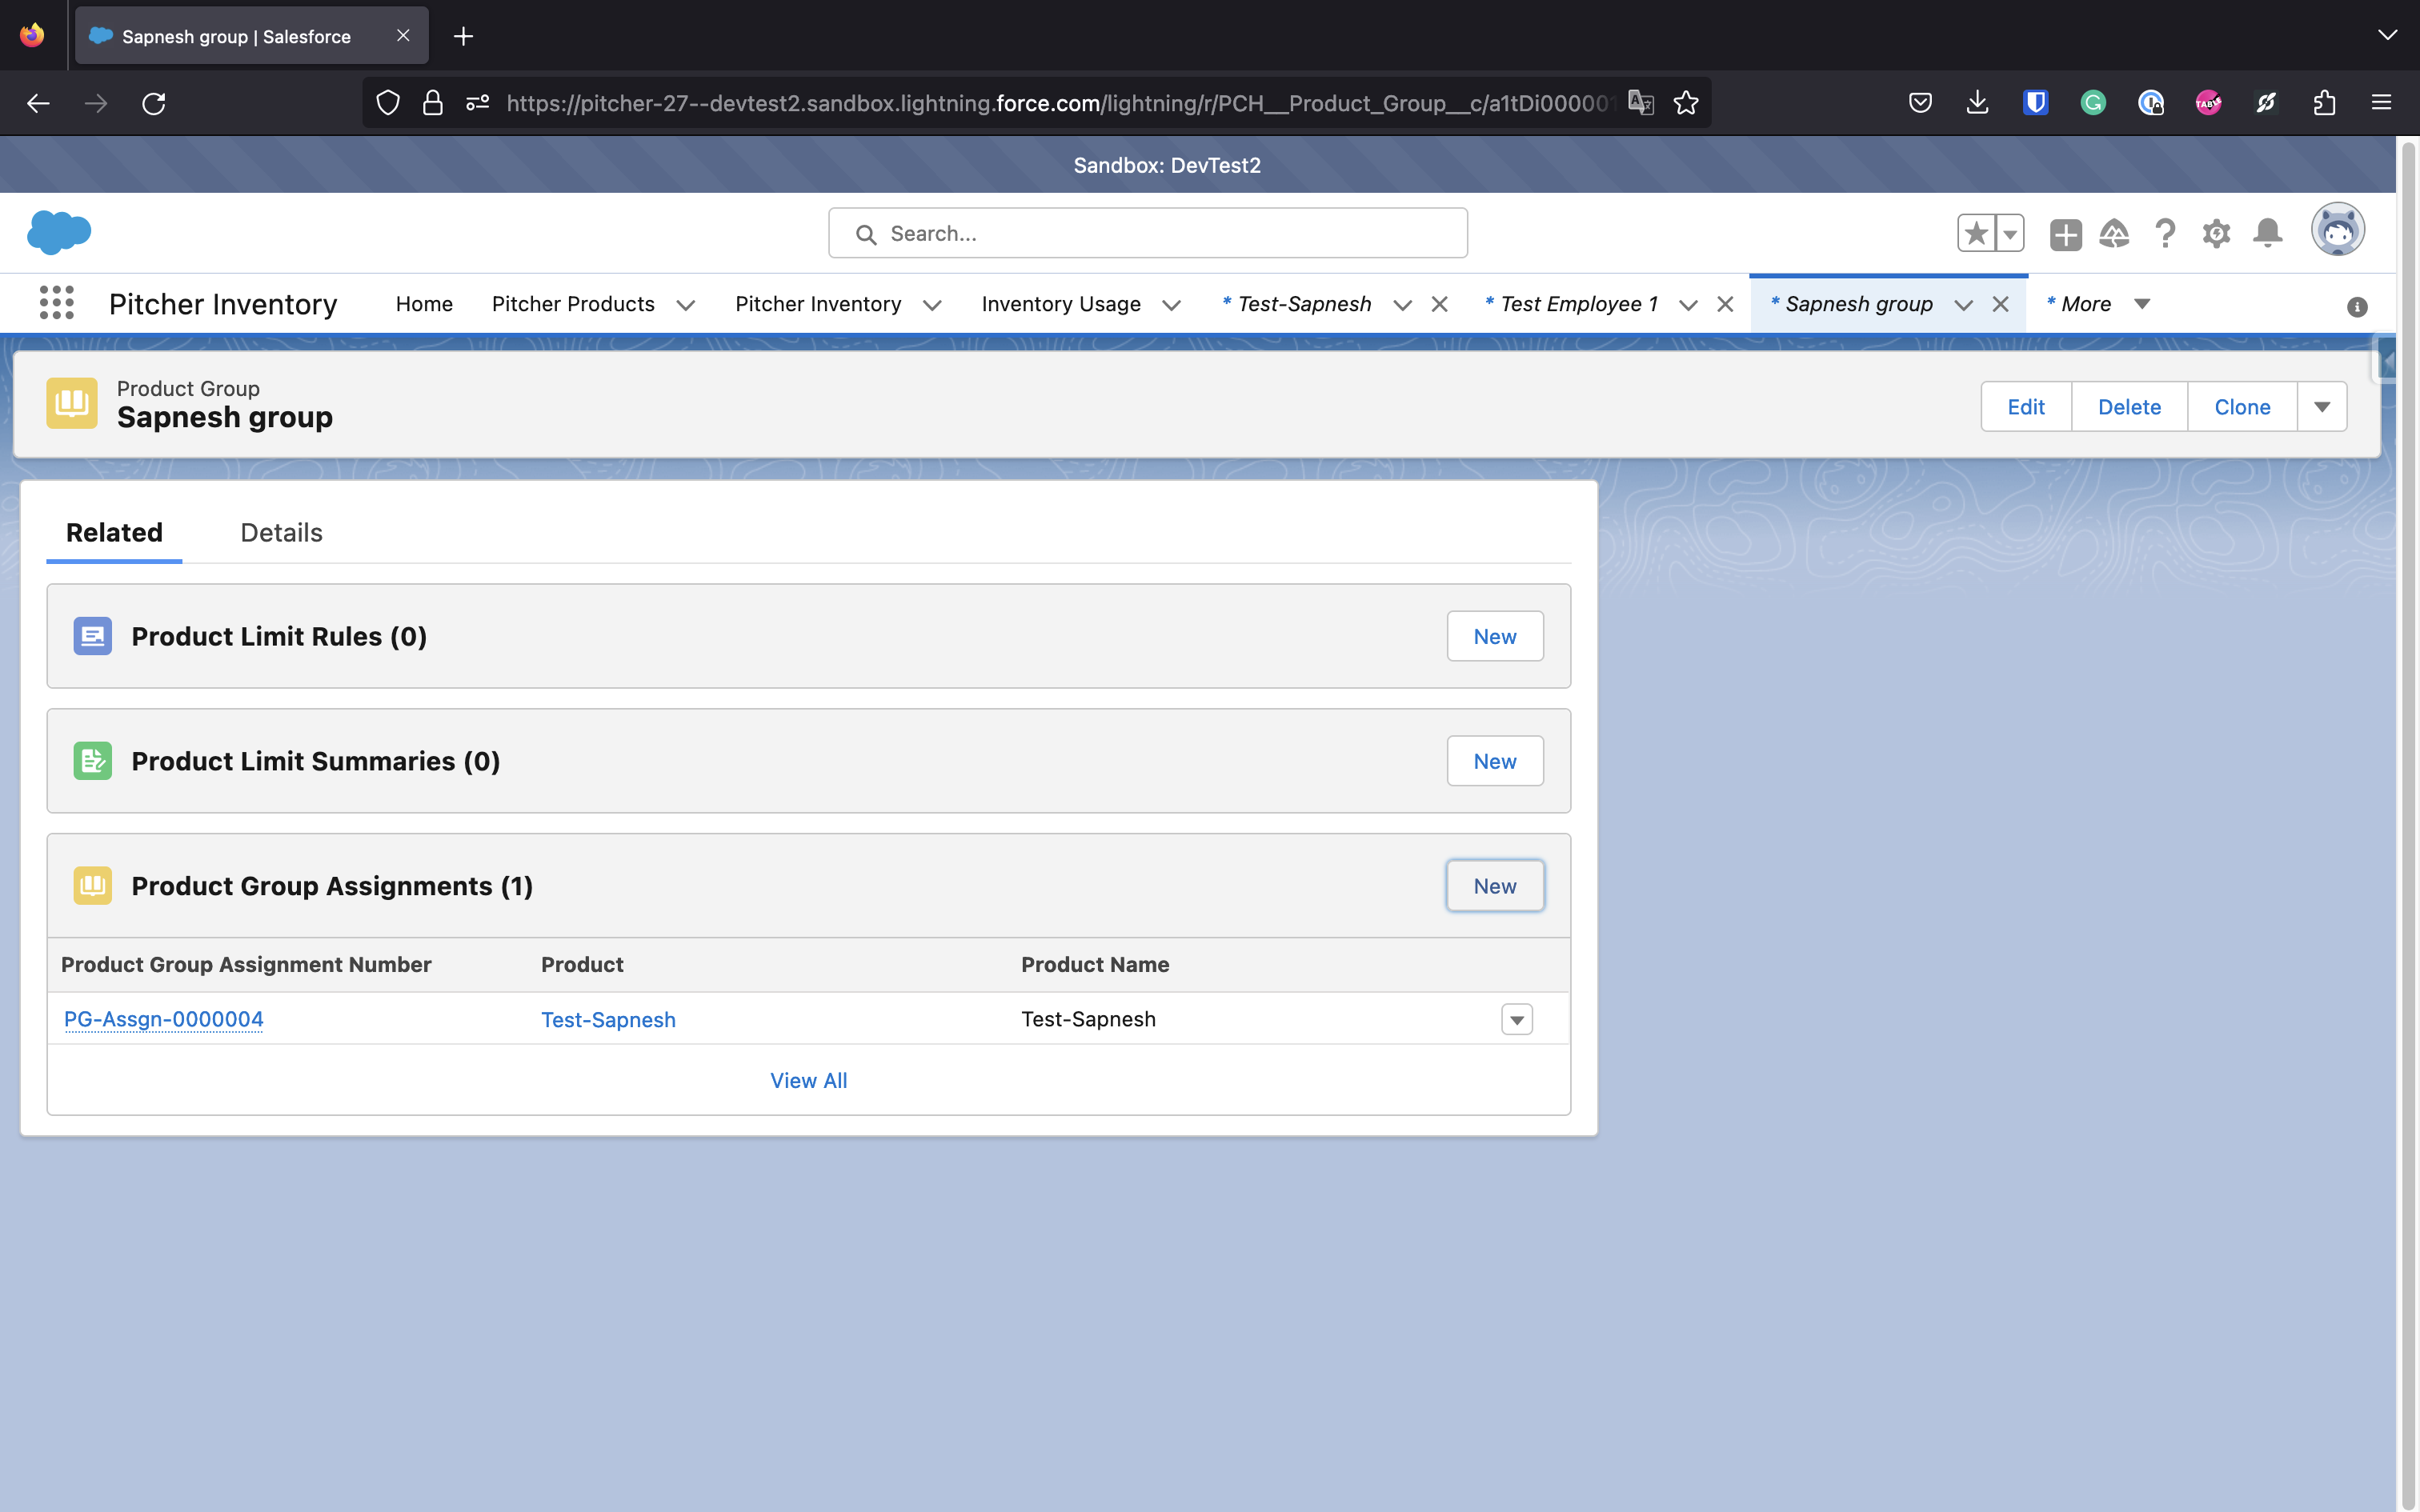The width and height of the screenshot is (2420, 1512).
Task: Open the Home navigation tab
Action: pyautogui.click(x=424, y=304)
